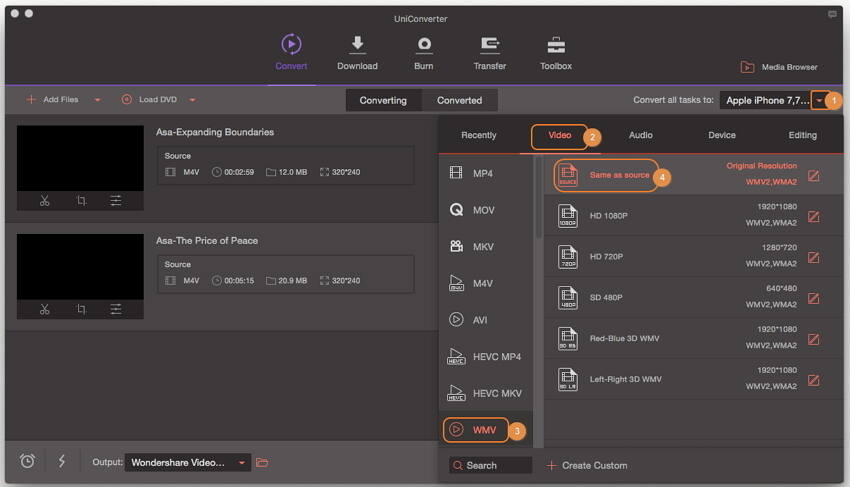Open effects settings for Asa-The Price of Peace
This screenshot has height=487, width=850.
[116, 309]
